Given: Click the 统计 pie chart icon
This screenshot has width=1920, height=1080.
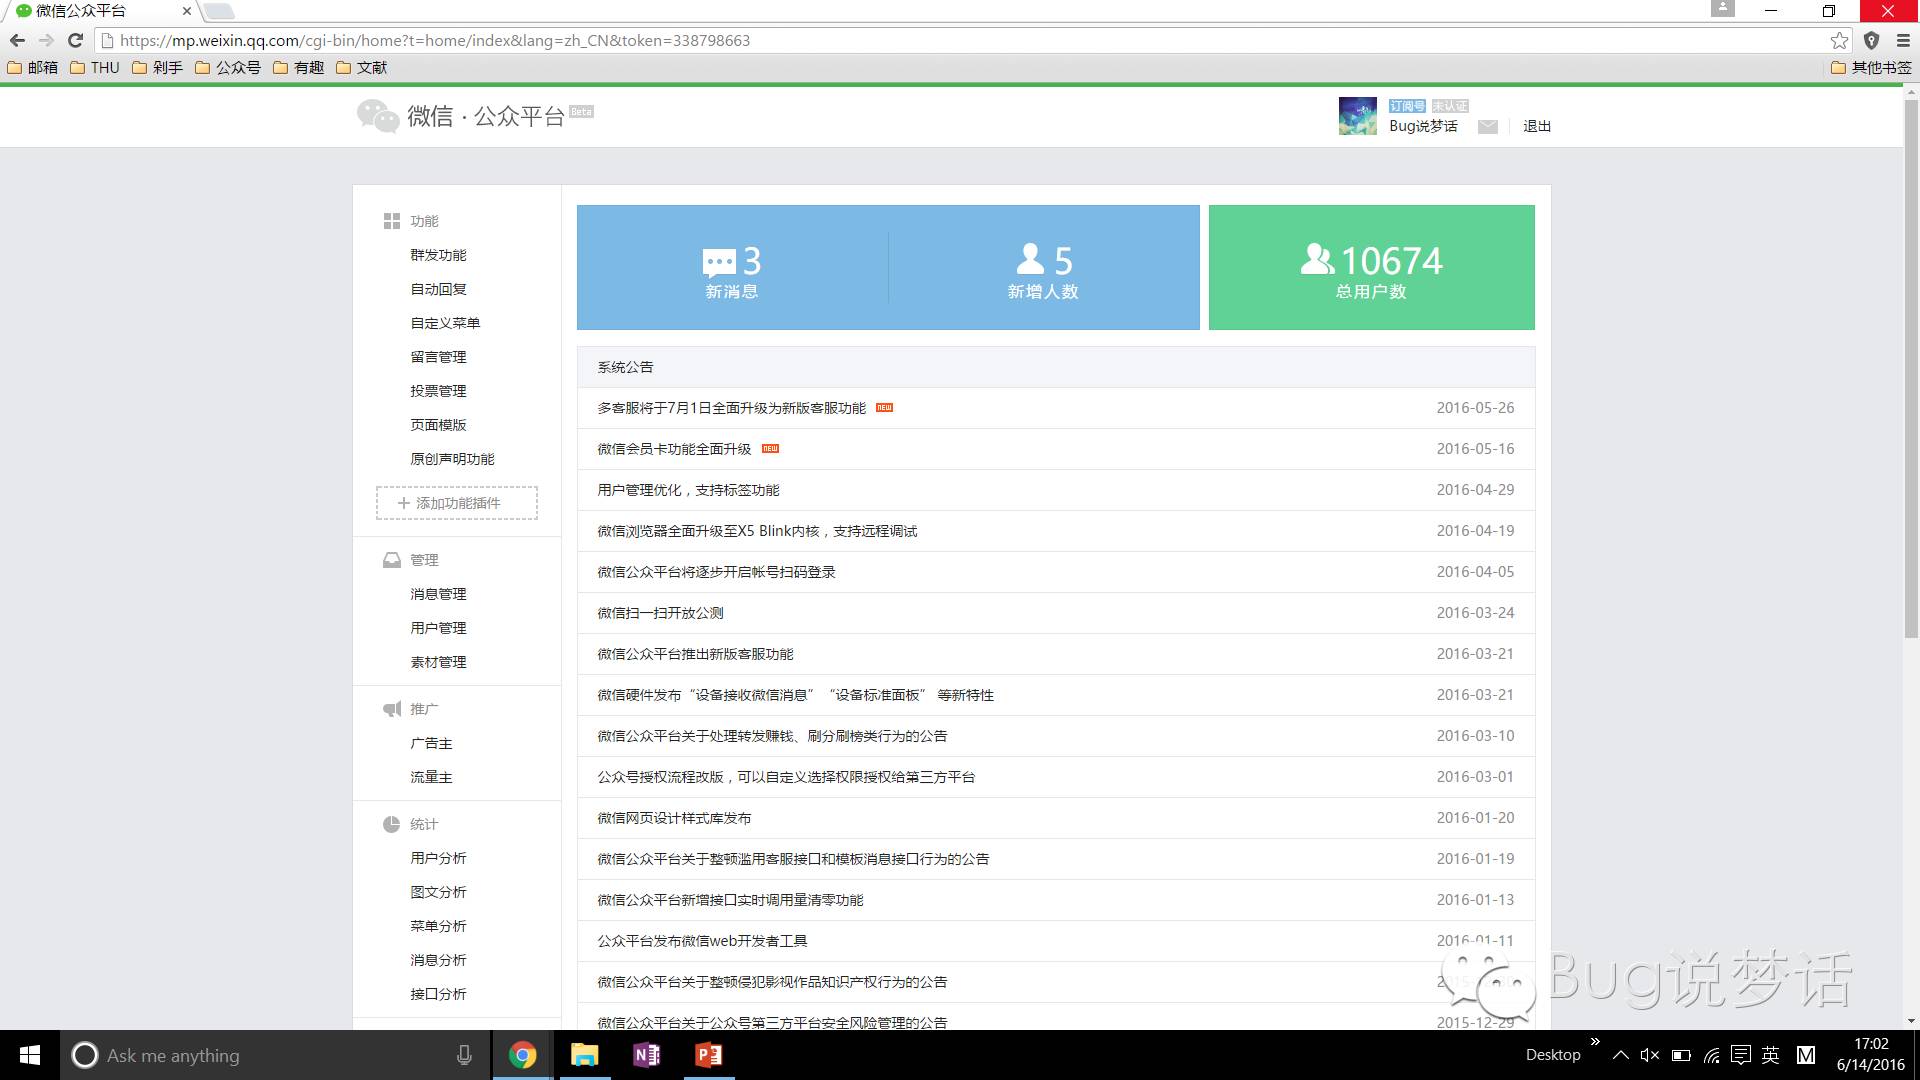Looking at the screenshot, I should [391, 824].
